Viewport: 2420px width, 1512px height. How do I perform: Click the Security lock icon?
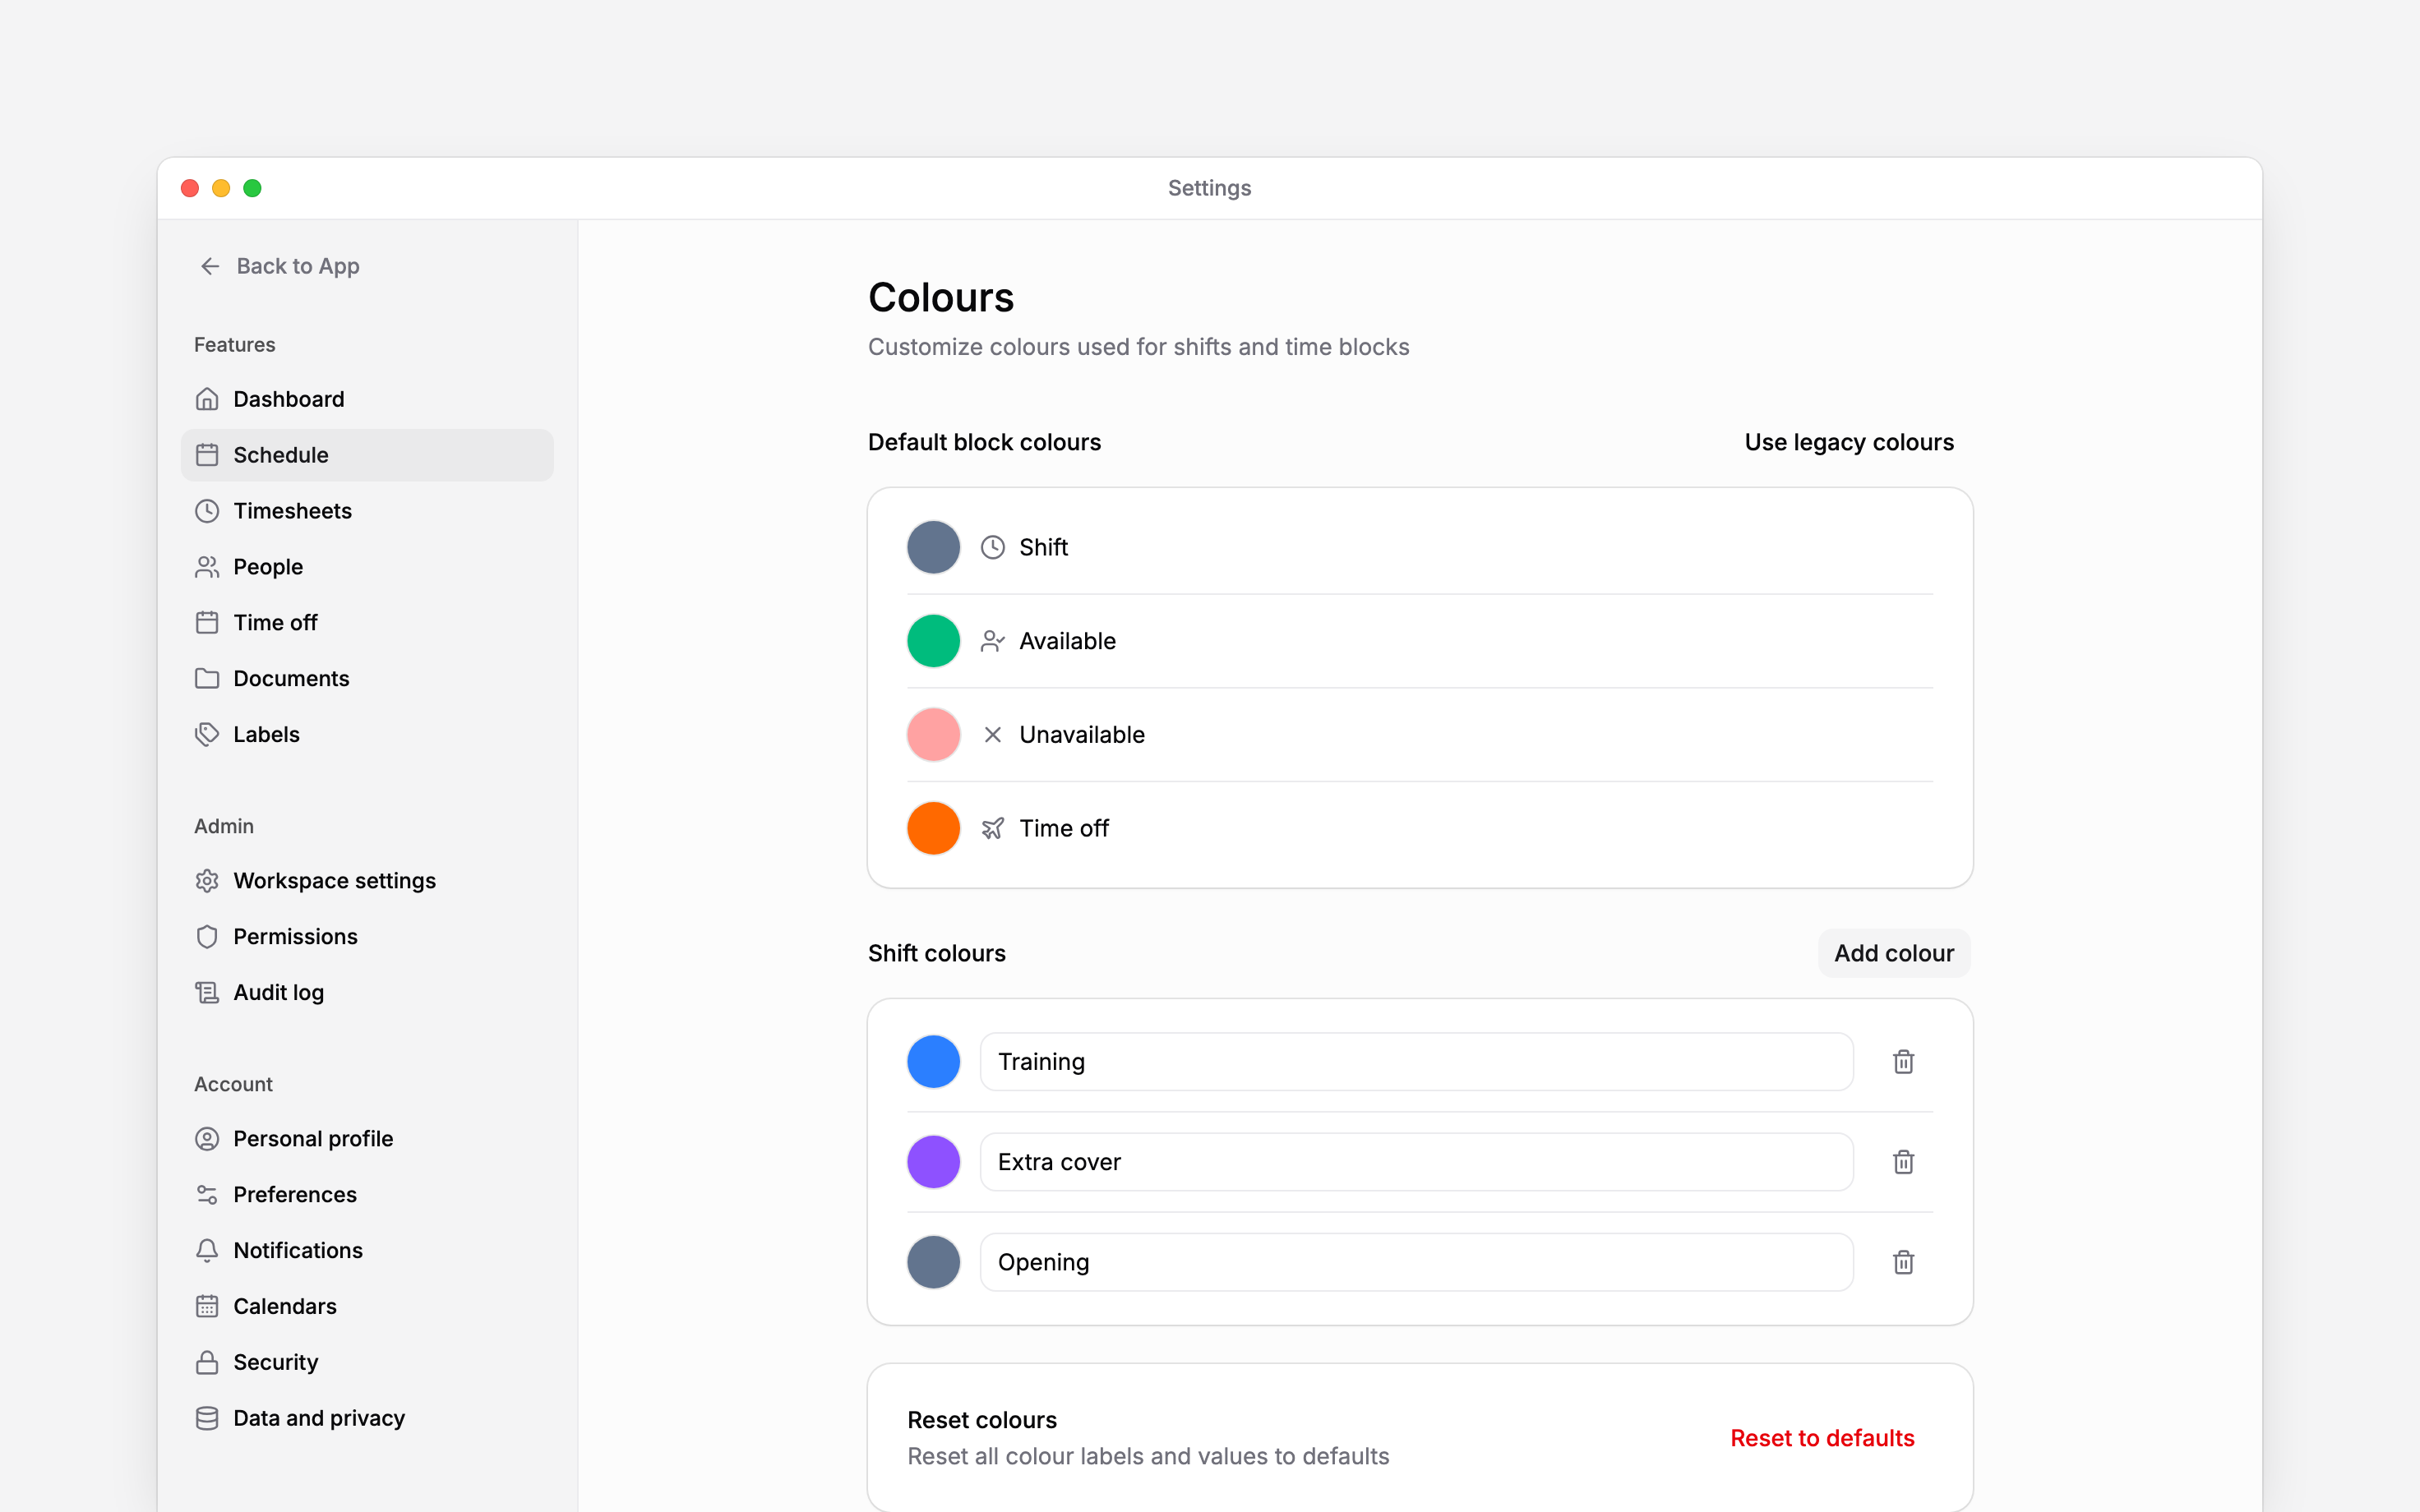[207, 1363]
